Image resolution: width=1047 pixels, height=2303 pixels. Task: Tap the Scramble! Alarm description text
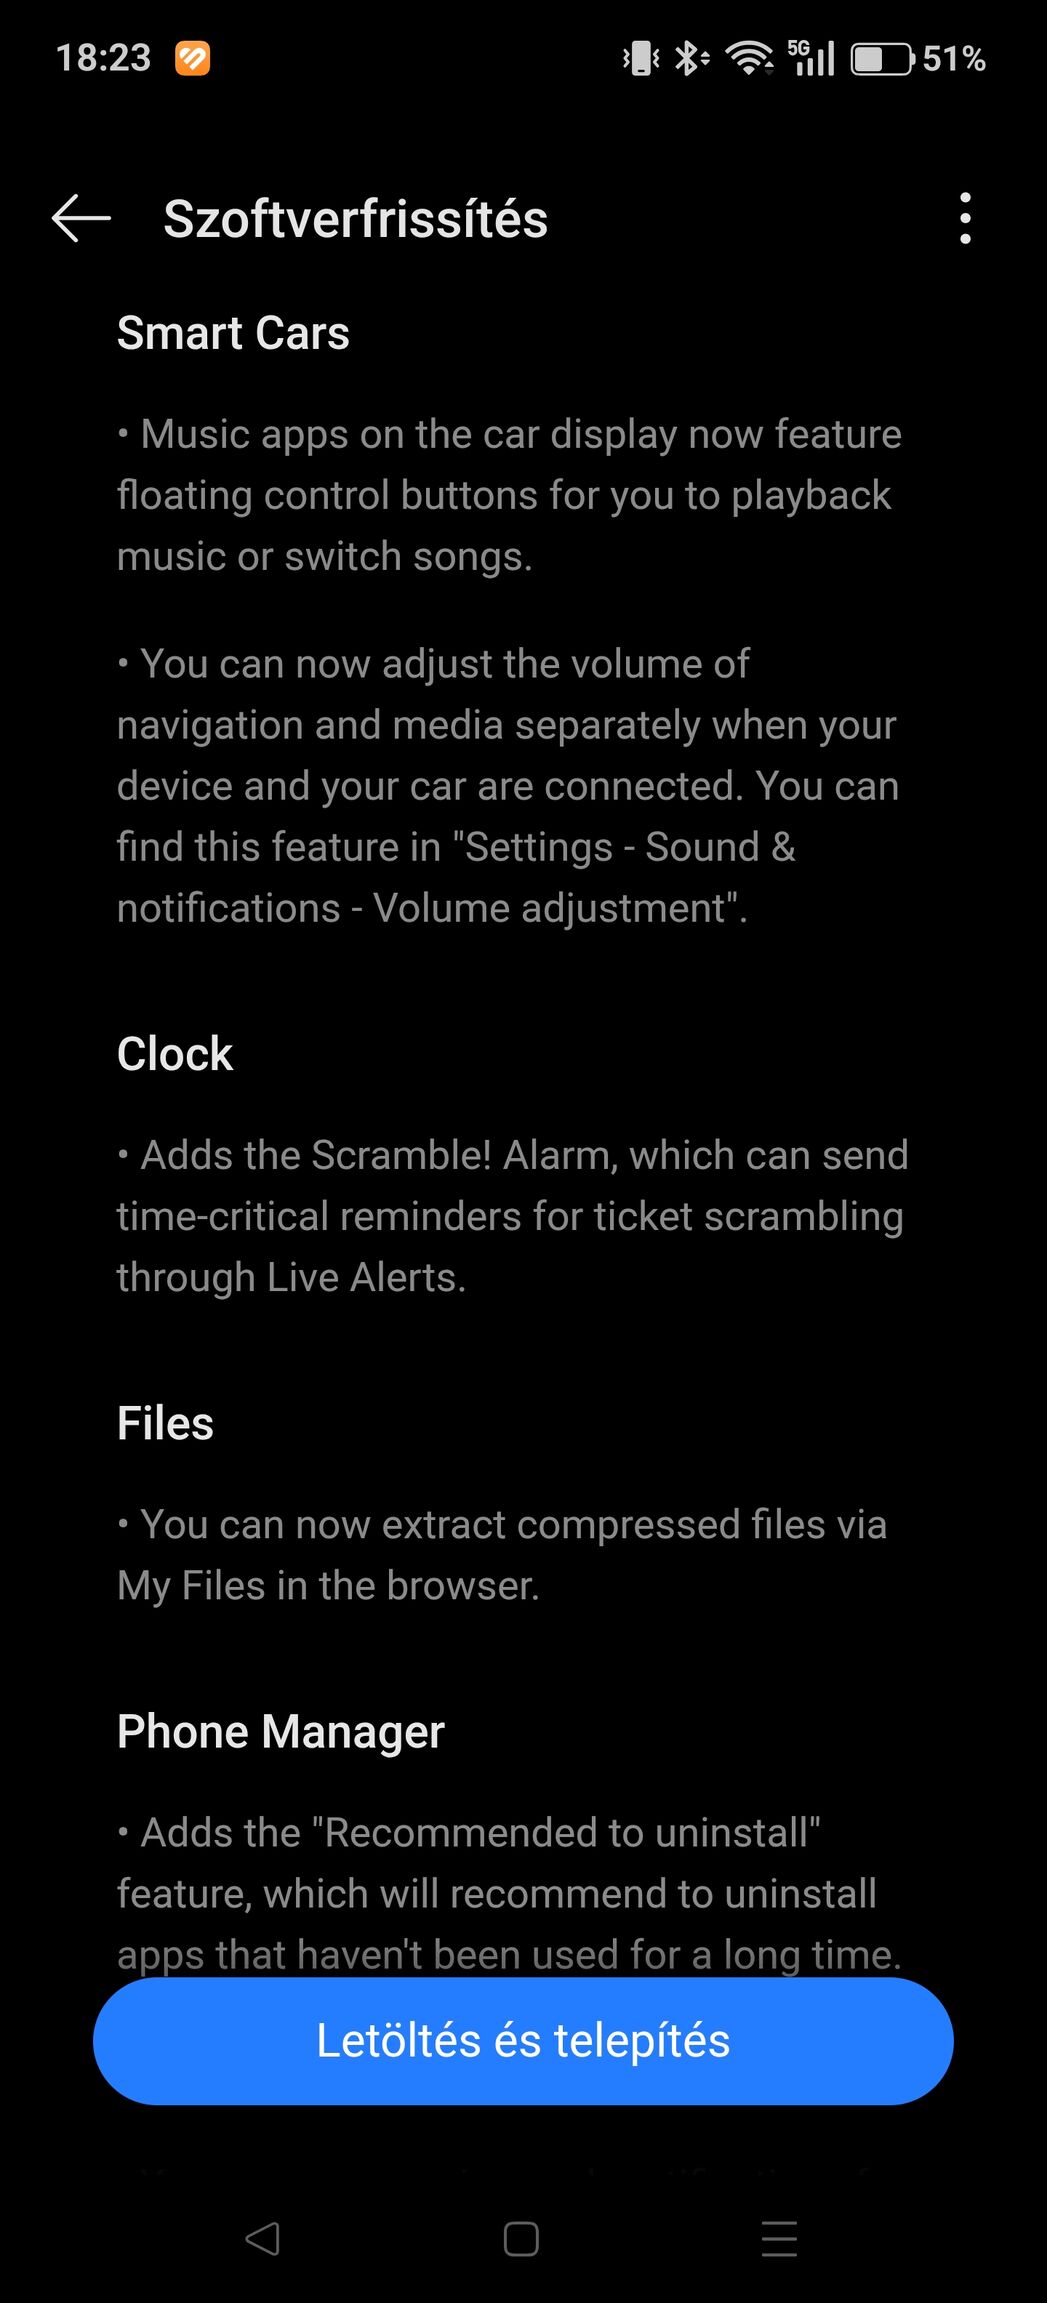point(512,1216)
